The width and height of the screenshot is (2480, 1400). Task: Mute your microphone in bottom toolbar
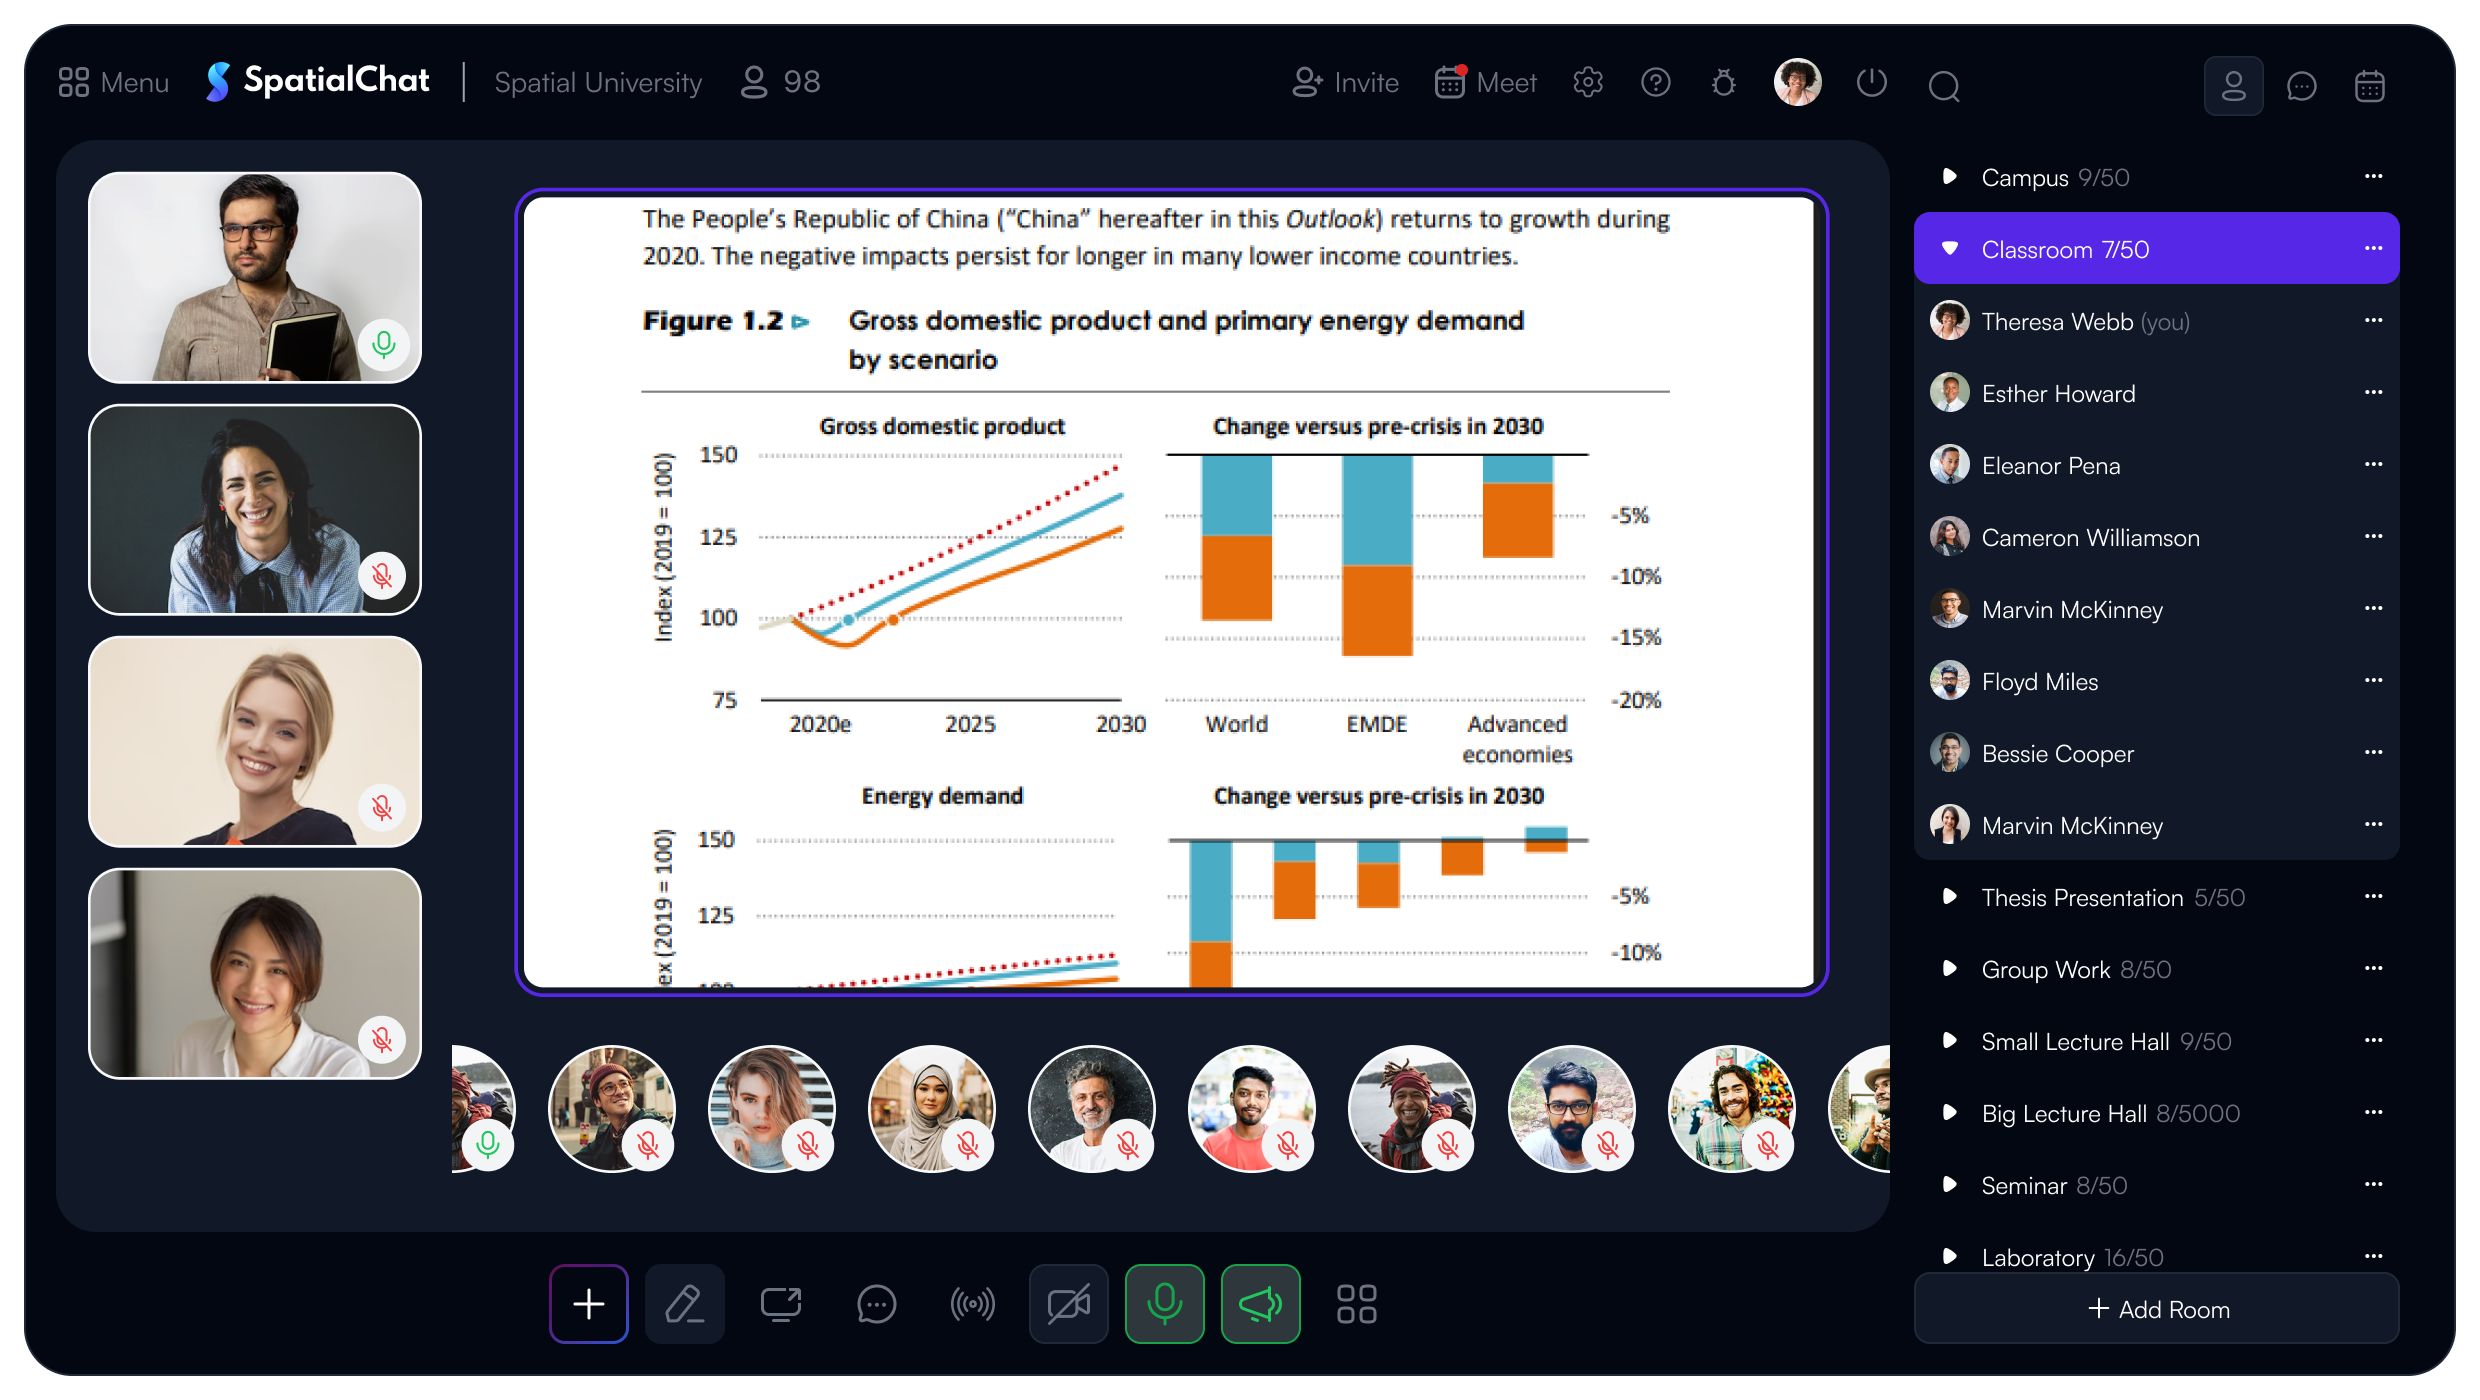coord(1164,1304)
